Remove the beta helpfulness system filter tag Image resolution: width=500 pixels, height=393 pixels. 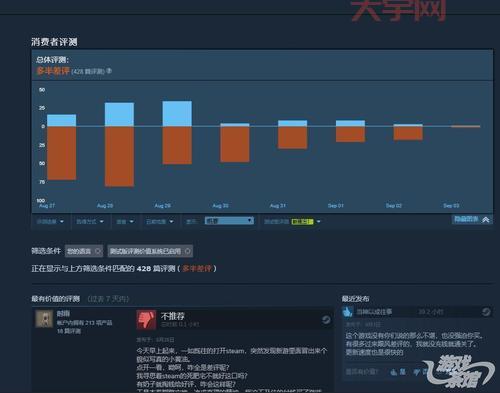[x=187, y=251]
